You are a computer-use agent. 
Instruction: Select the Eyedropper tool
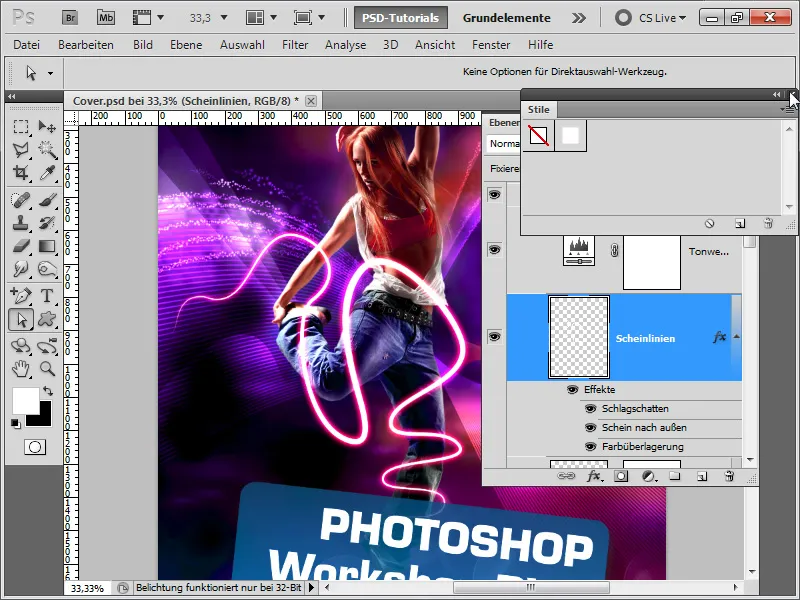47,173
